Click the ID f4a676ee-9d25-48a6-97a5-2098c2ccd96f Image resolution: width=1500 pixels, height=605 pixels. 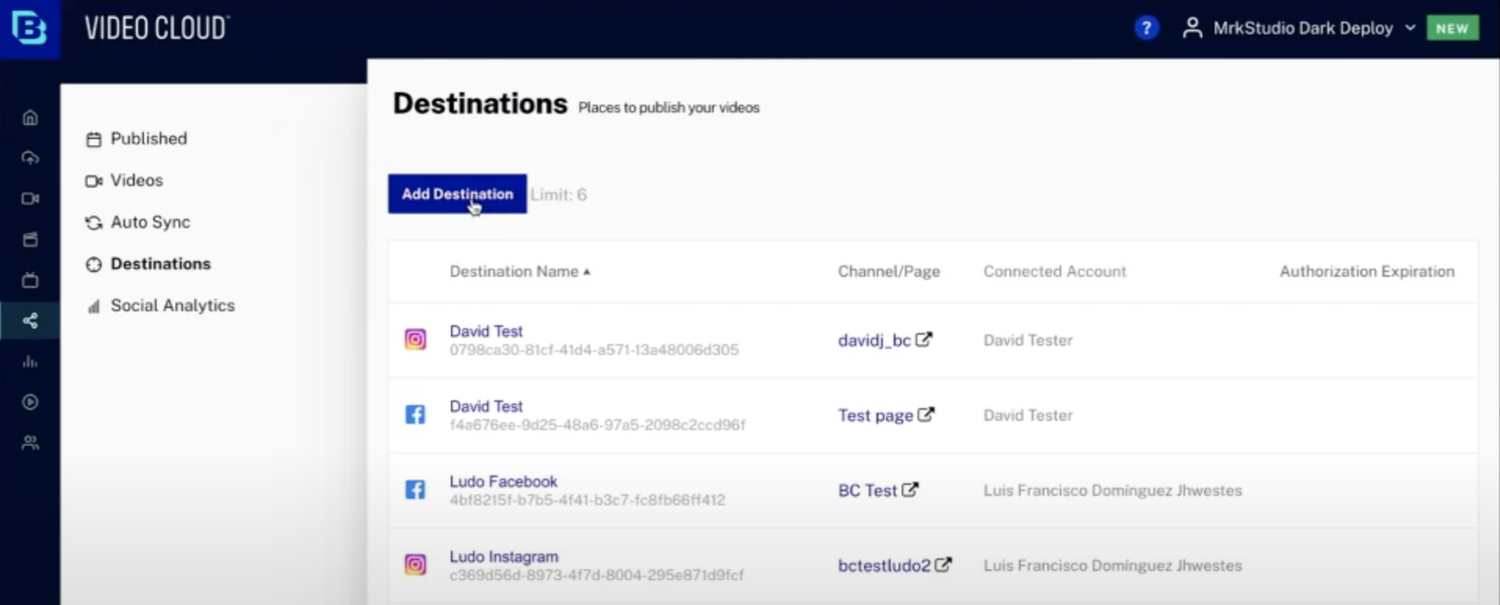(x=598, y=425)
